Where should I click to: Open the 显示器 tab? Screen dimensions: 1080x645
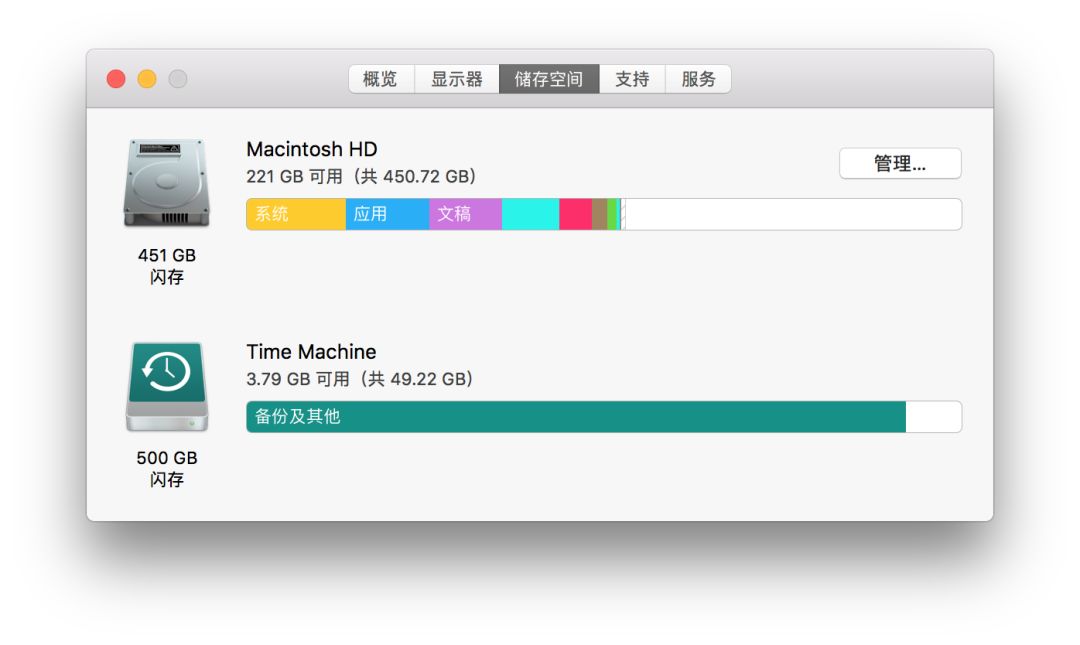457,79
